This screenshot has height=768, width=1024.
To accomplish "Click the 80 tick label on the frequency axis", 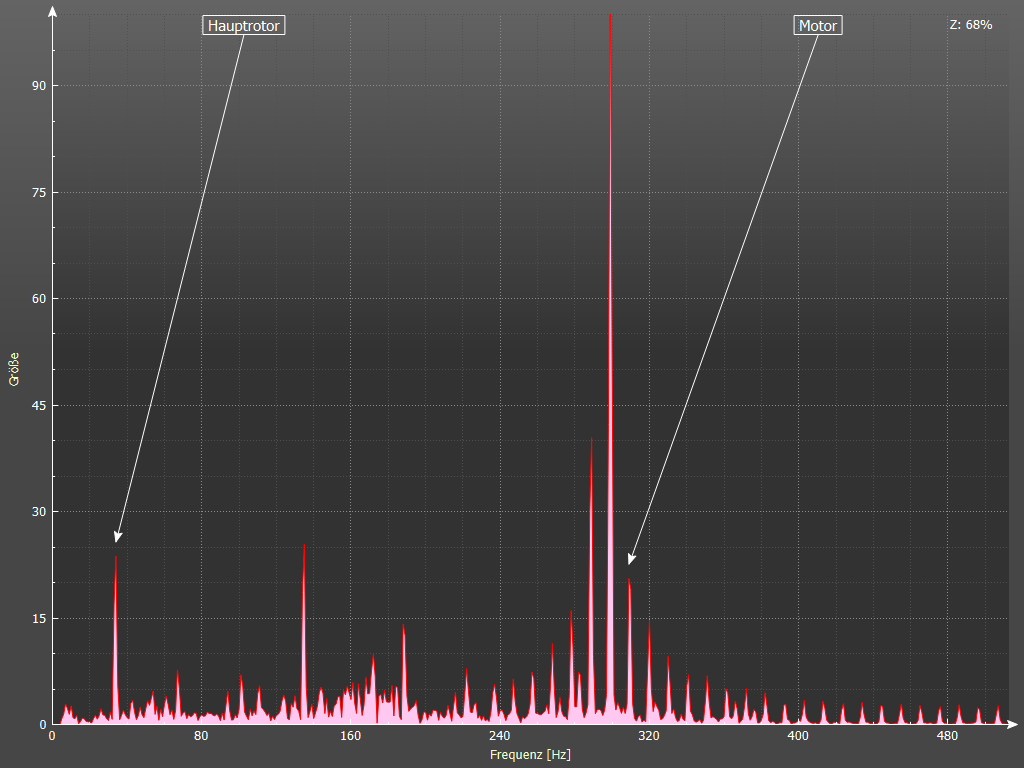I will coord(201,737).
